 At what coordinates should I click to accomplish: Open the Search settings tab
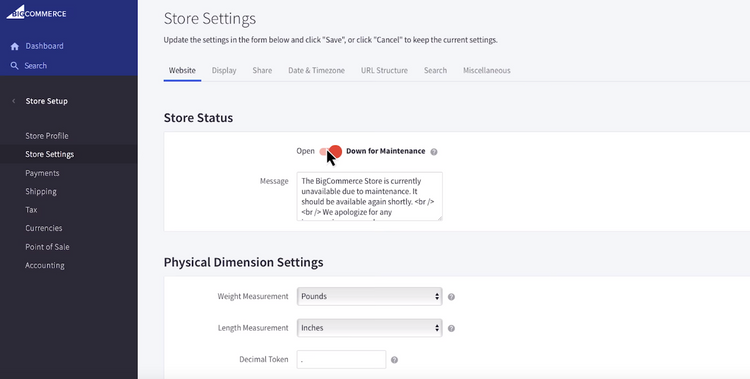pyautogui.click(x=435, y=70)
